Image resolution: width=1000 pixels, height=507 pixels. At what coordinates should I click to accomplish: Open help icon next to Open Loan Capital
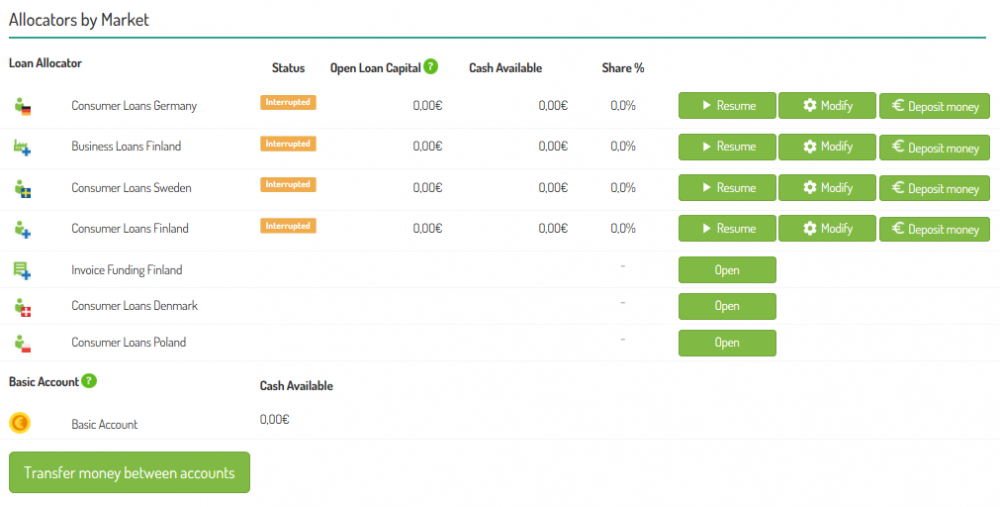coord(430,67)
